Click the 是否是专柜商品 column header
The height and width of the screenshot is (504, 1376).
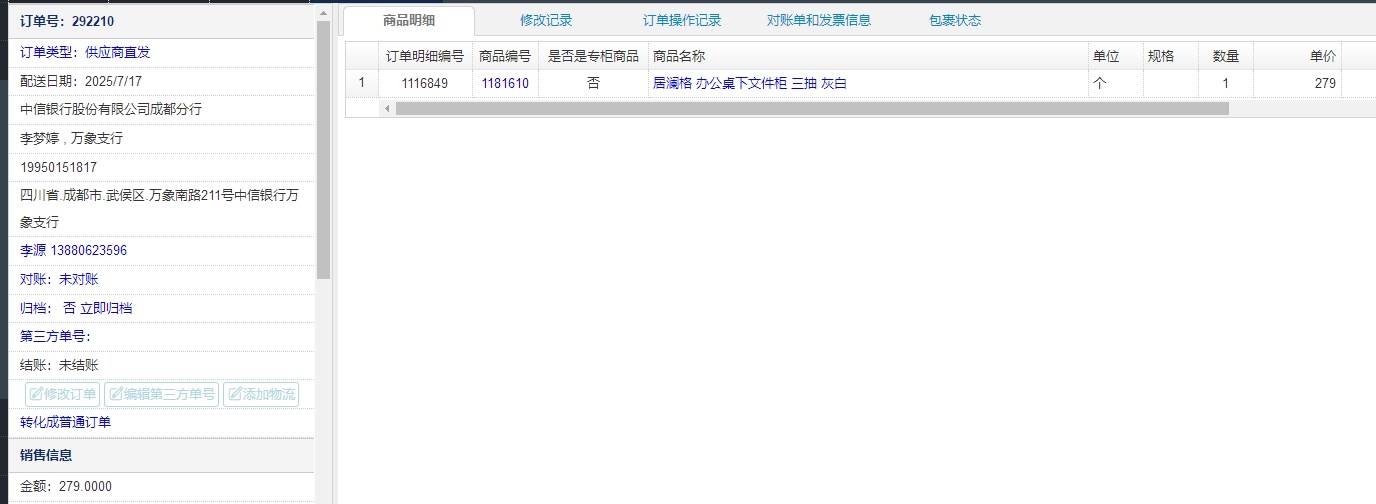click(592, 57)
